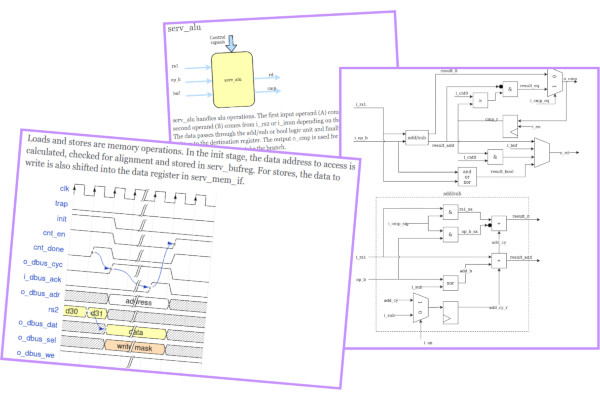Click the comparator block near i_cnt0
The height and width of the screenshot is (400, 600).
click(480, 100)
